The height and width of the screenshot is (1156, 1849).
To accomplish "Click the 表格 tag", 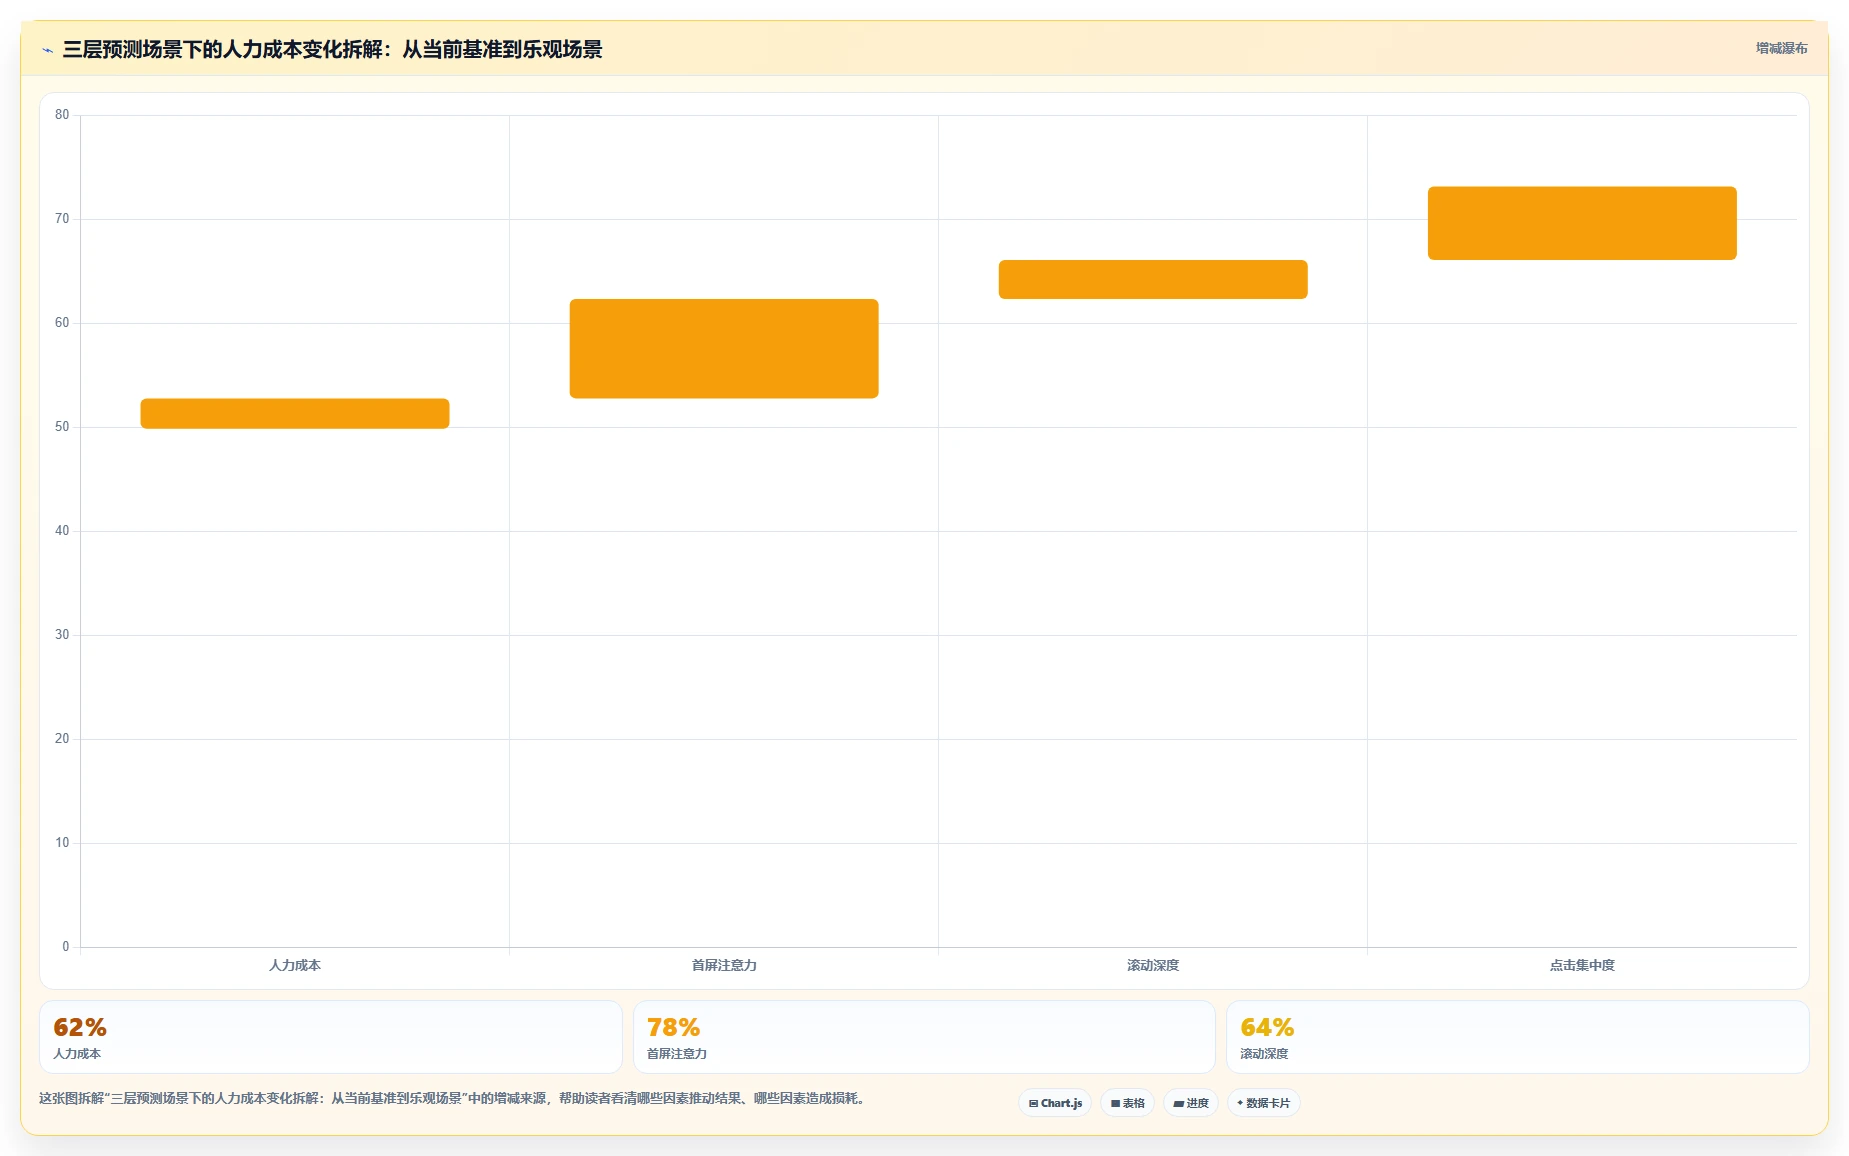I will point(1127,1103).
